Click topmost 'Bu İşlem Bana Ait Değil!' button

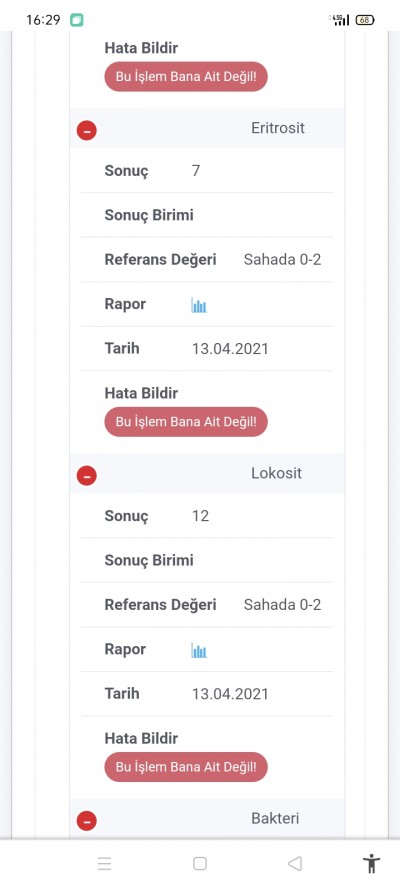point(186,76)
